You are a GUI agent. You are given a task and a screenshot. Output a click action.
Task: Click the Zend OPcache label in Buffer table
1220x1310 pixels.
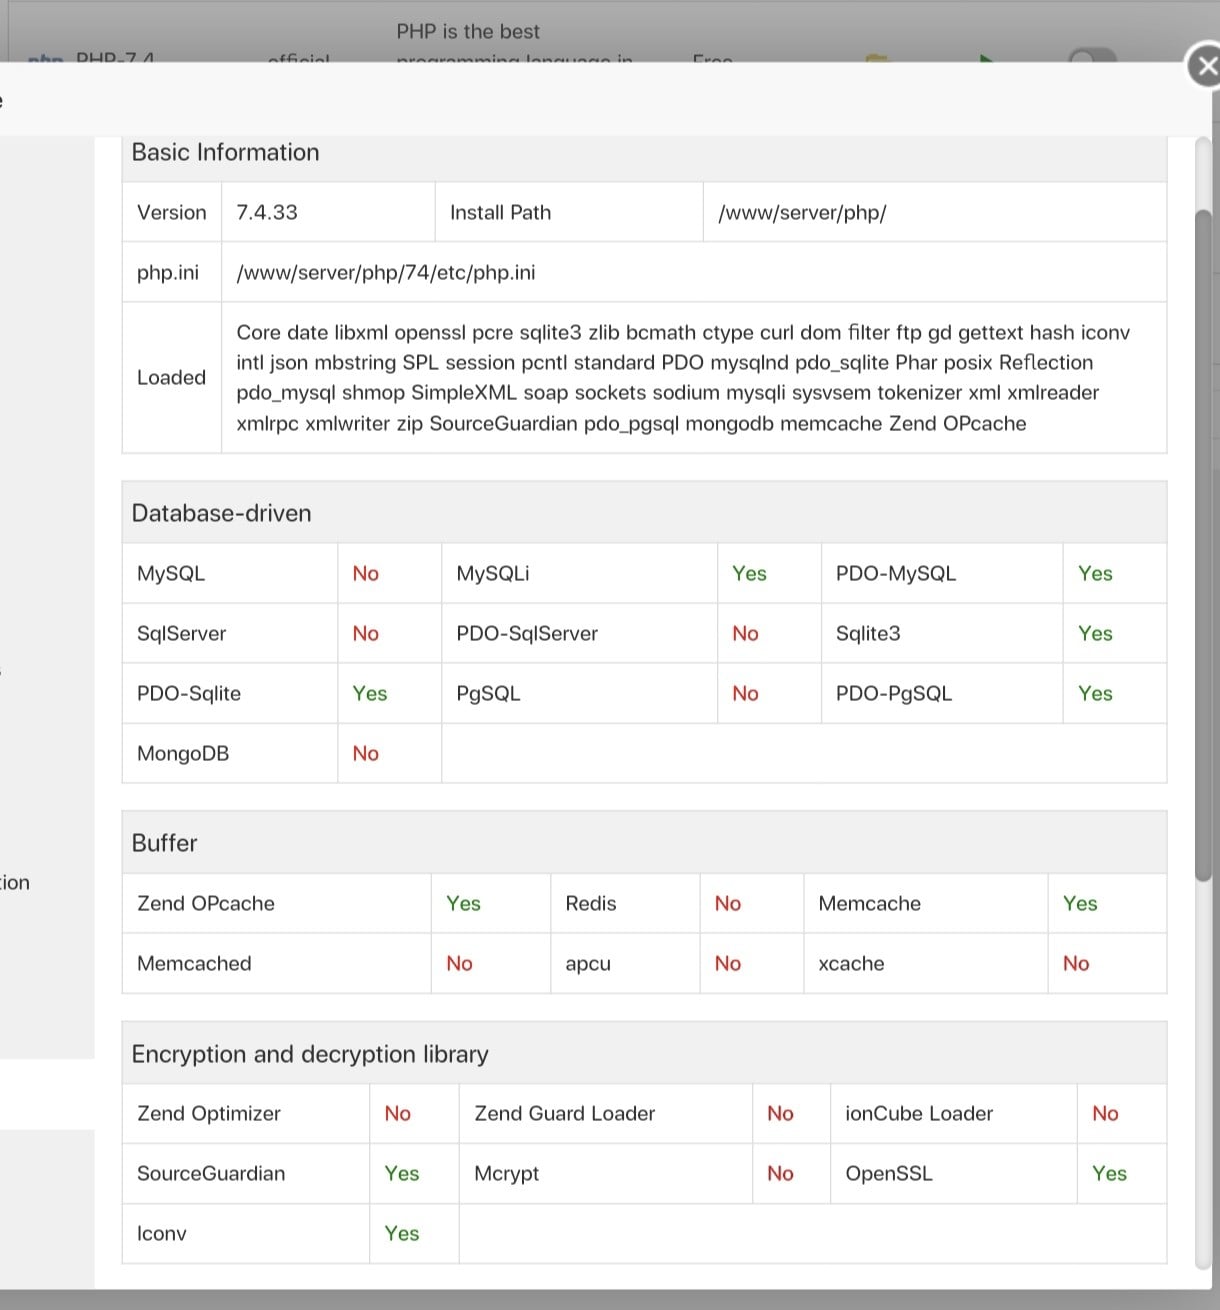(x=206, y=903)
